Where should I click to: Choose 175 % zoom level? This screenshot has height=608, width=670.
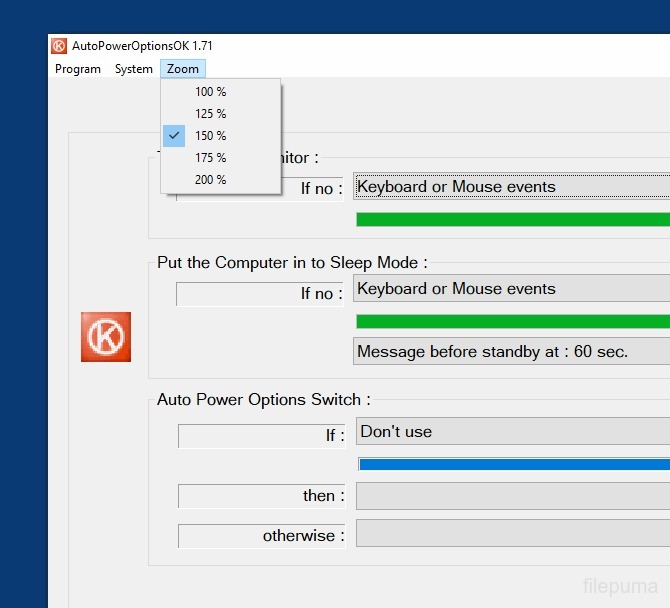pyautogui.click(x=211, y=158)
